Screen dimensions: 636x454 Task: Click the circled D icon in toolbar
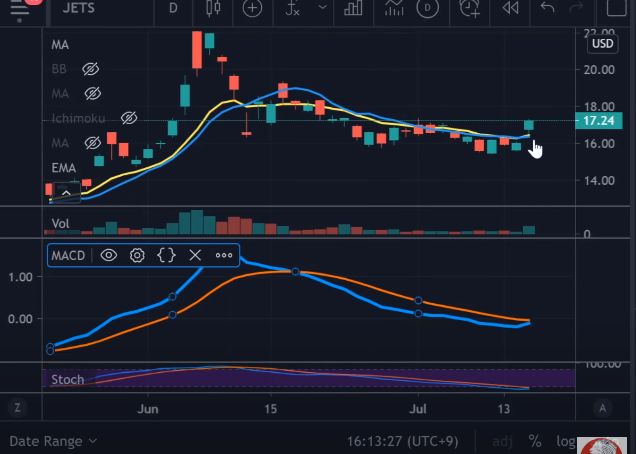click(x=428, y=8)
